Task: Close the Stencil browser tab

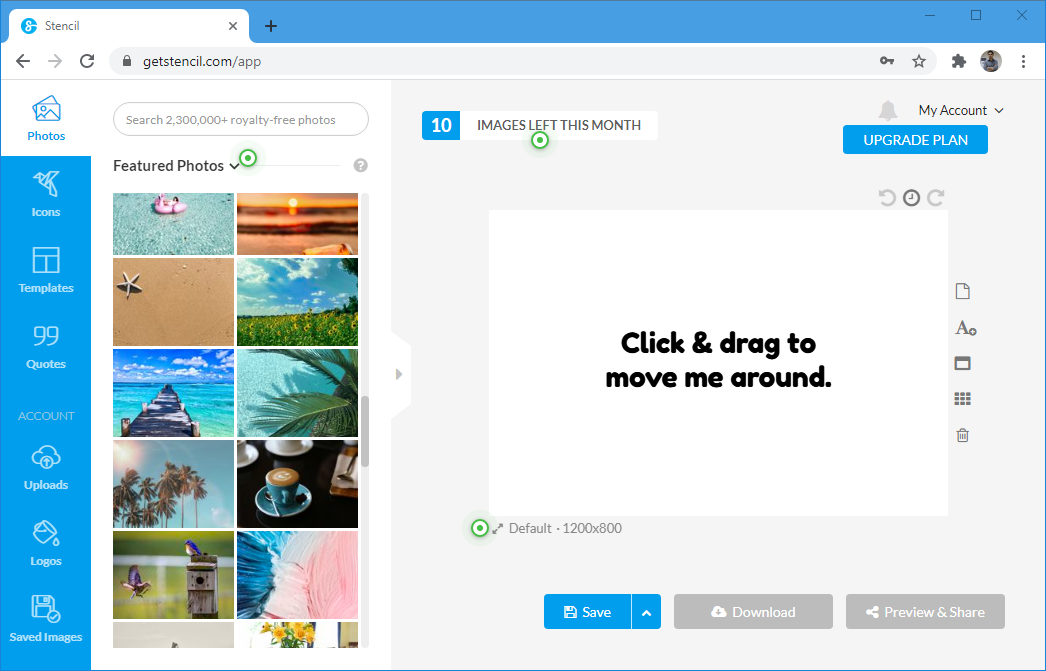Action: click(233, 26)
